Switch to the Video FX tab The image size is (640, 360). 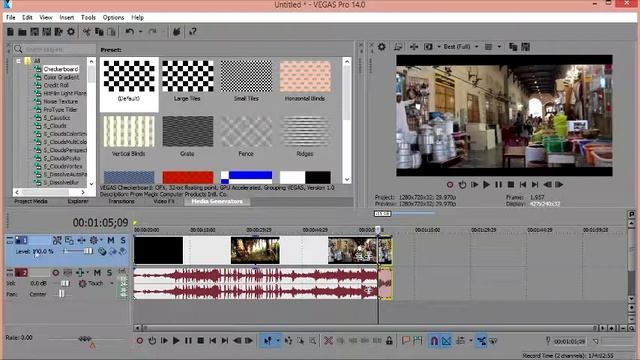pyautogui.click(x=164, y=202)
